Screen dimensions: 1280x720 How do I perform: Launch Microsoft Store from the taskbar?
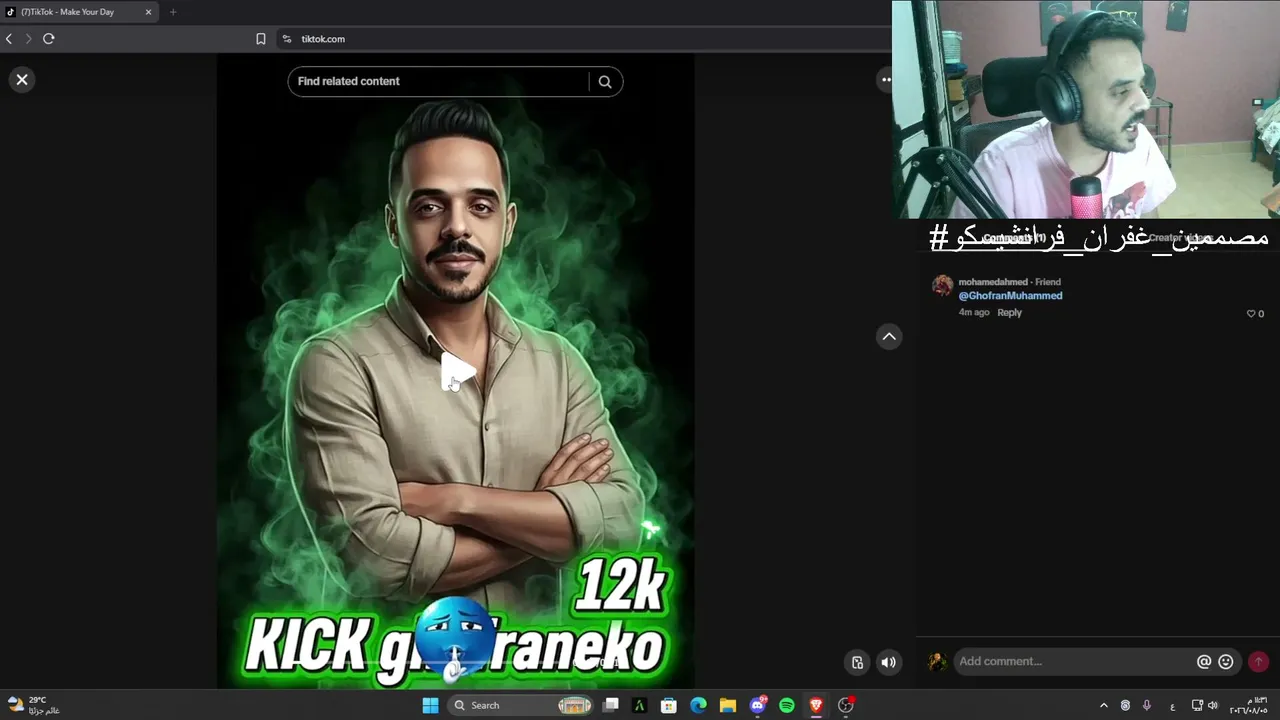click(x=669, y=705)
